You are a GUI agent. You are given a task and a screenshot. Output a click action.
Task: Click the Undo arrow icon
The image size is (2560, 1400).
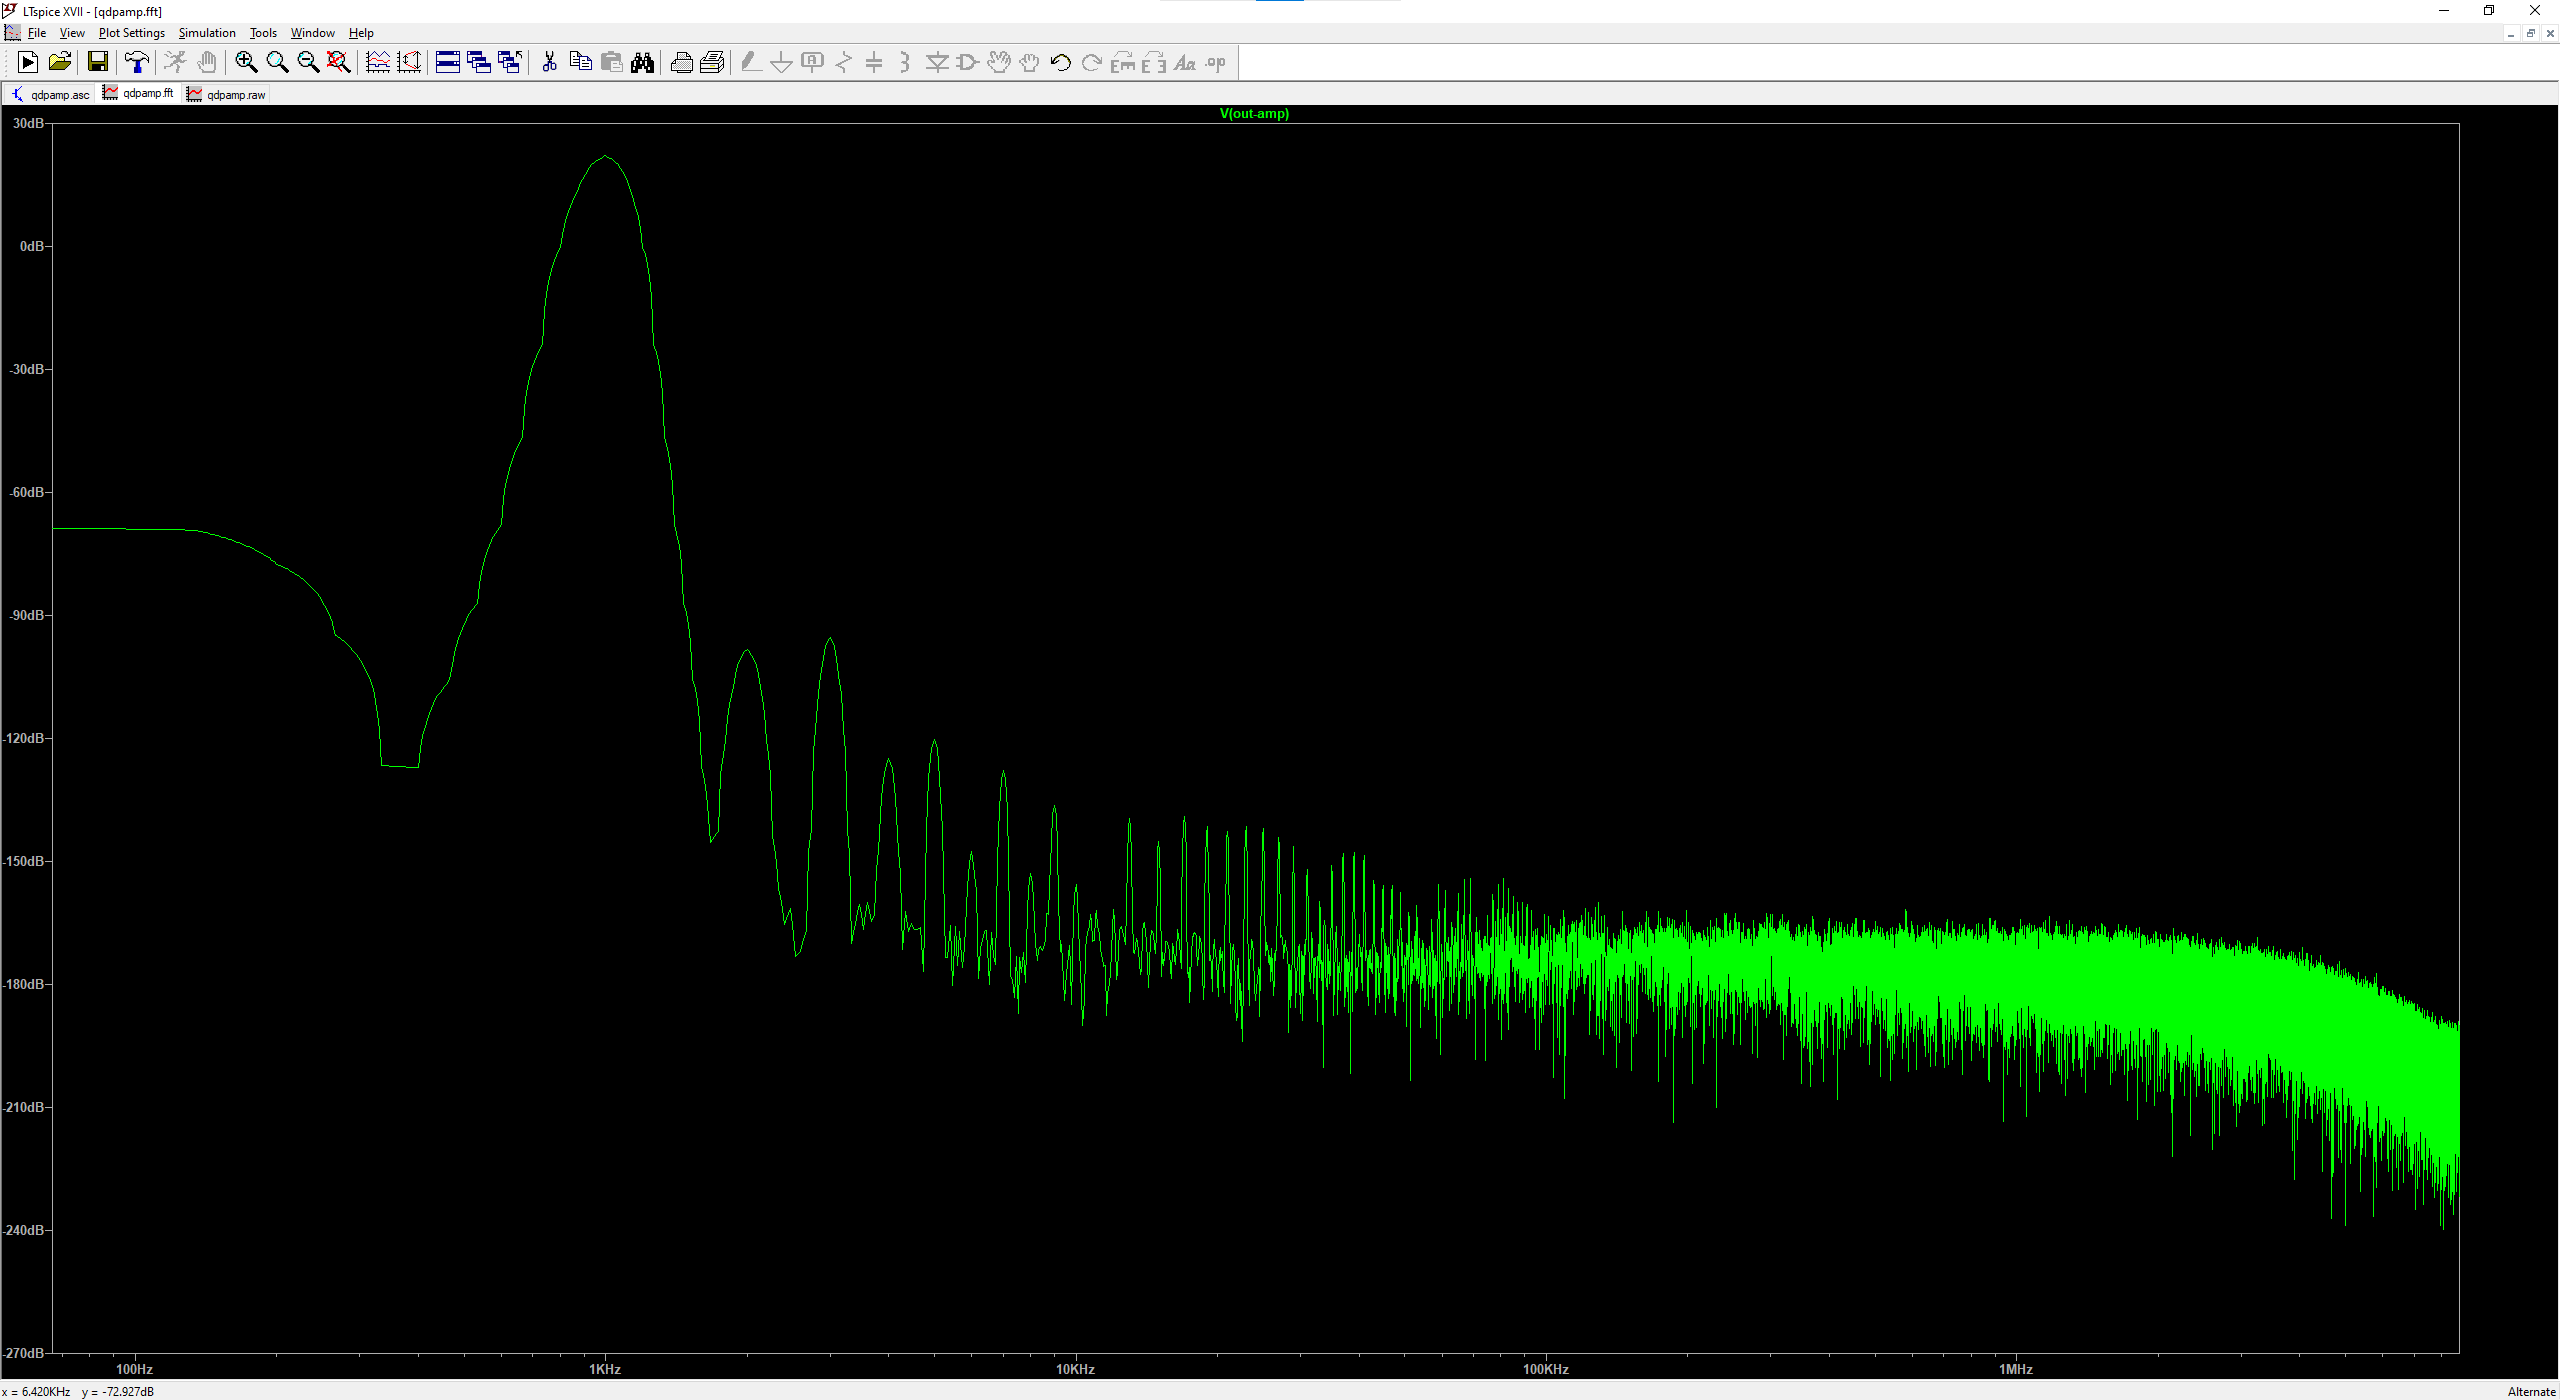coord(1061,63)
